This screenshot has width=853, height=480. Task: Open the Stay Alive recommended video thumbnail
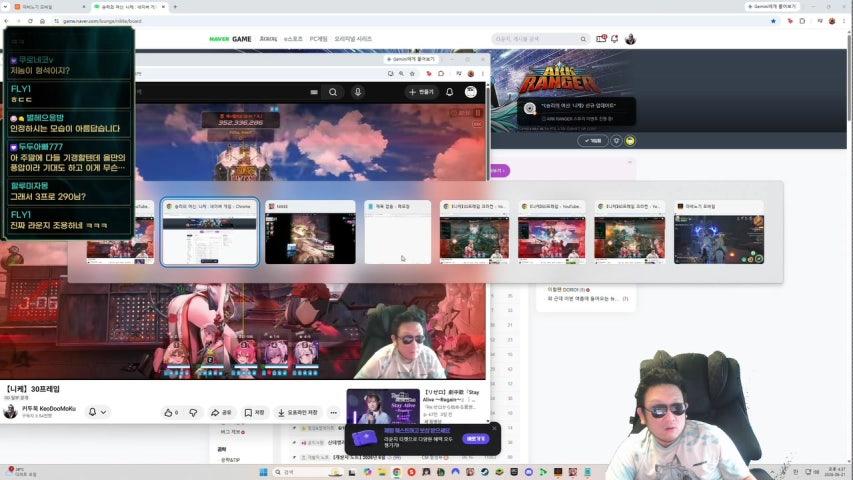tap(383, 407)
